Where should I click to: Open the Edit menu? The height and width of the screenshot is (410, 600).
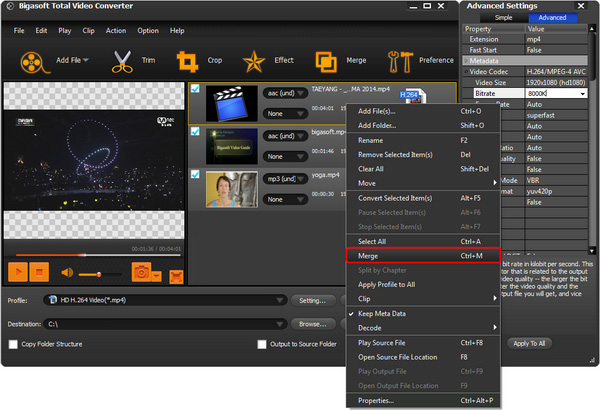coord(41,31)
